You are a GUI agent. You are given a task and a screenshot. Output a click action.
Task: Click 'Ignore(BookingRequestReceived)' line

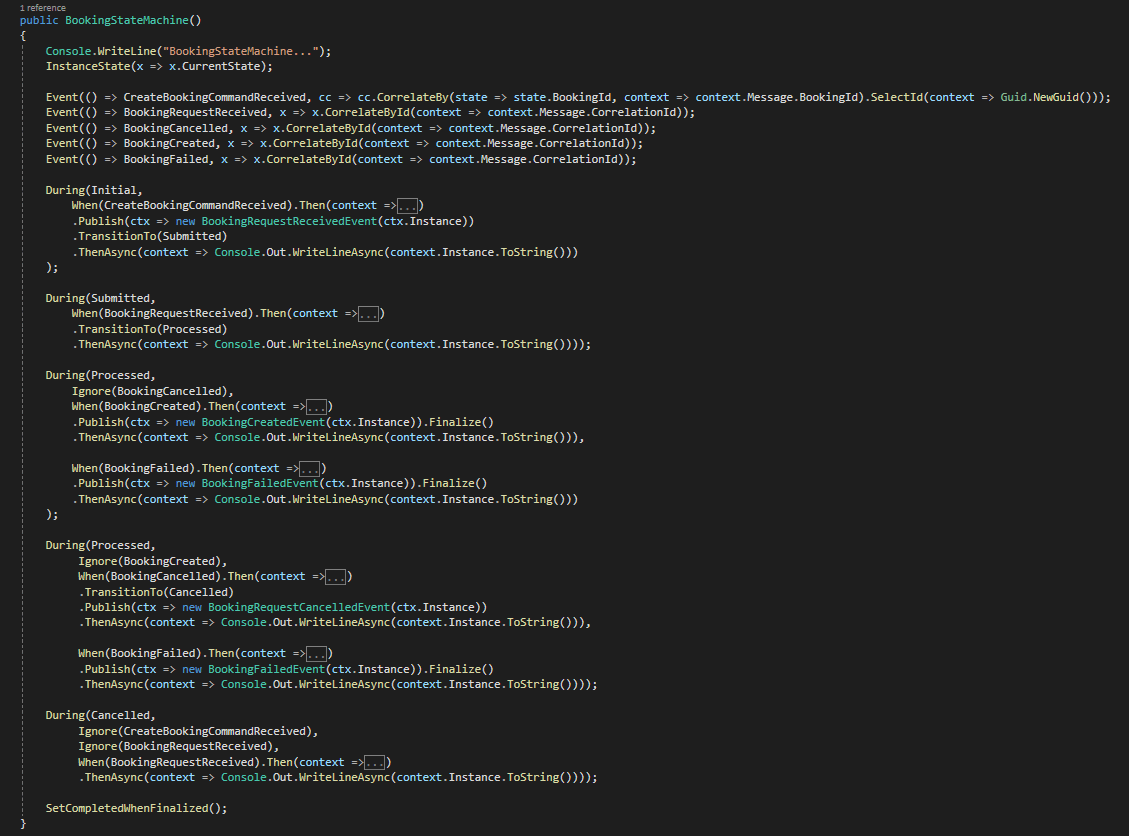[x=179, y=746]
